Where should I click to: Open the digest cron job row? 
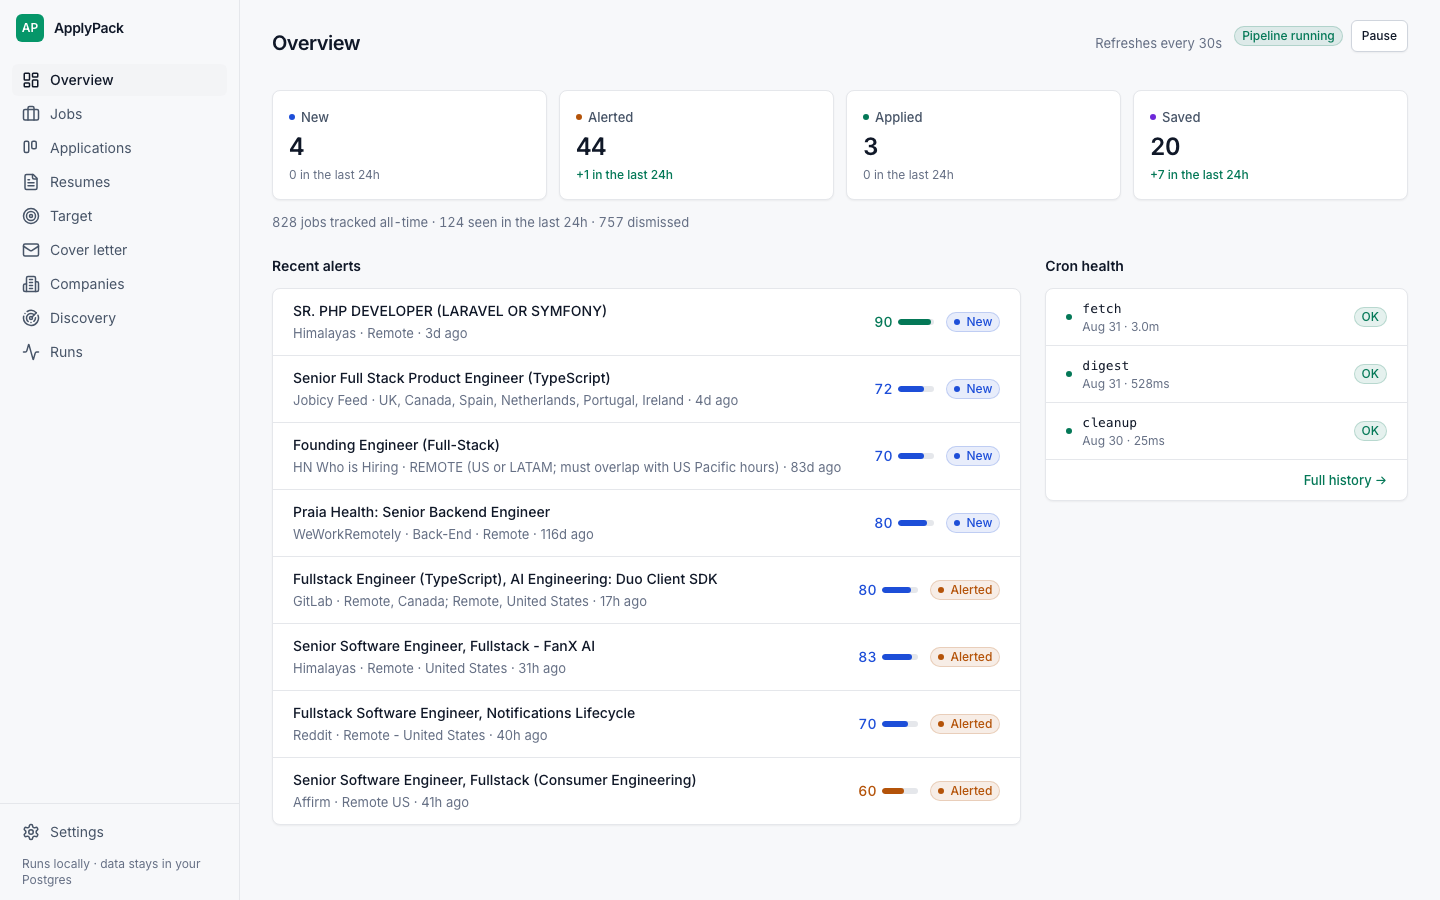pyautogui.click(x=1226, y=374)
